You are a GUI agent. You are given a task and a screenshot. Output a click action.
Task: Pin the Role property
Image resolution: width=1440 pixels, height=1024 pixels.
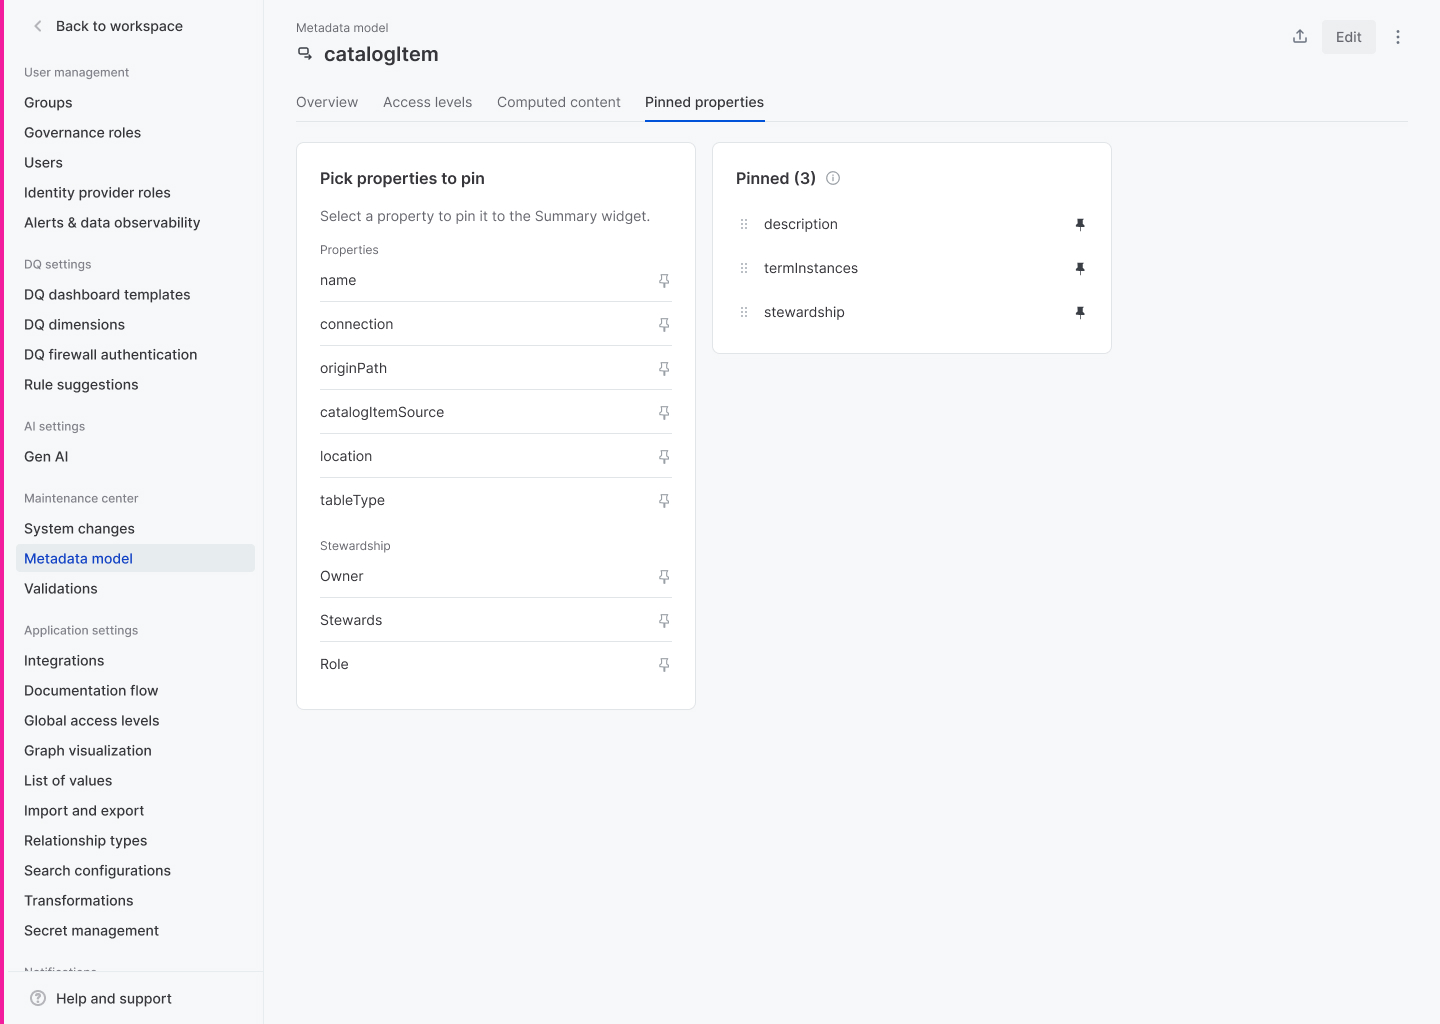click(664, 665)
